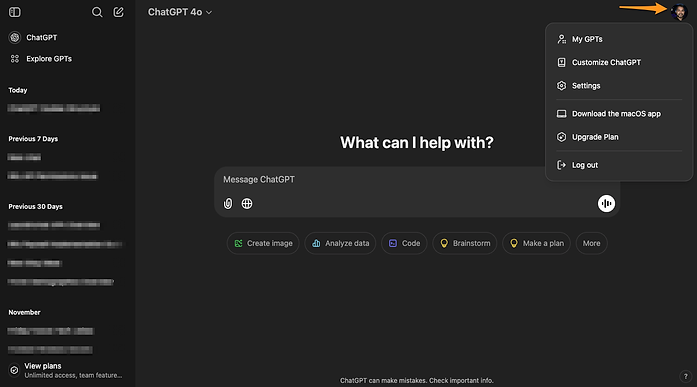Open the profile avatar menu
The width and height of the screenshot is (697, 387).
tap(679, 12)
